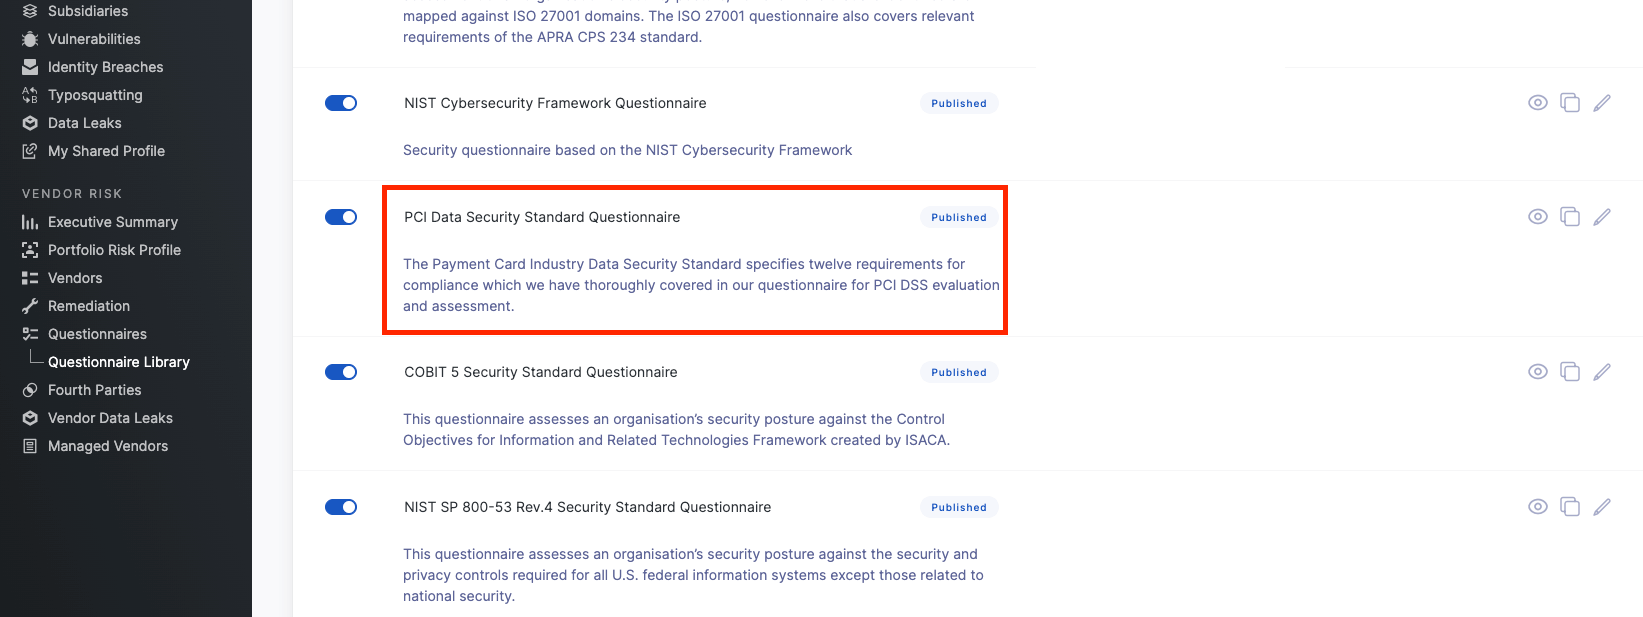Preview the PCI Data Security Standard Questionnaire
Screen dimensions: 1643x617
pyautogui.click(x=1538, y=217)
